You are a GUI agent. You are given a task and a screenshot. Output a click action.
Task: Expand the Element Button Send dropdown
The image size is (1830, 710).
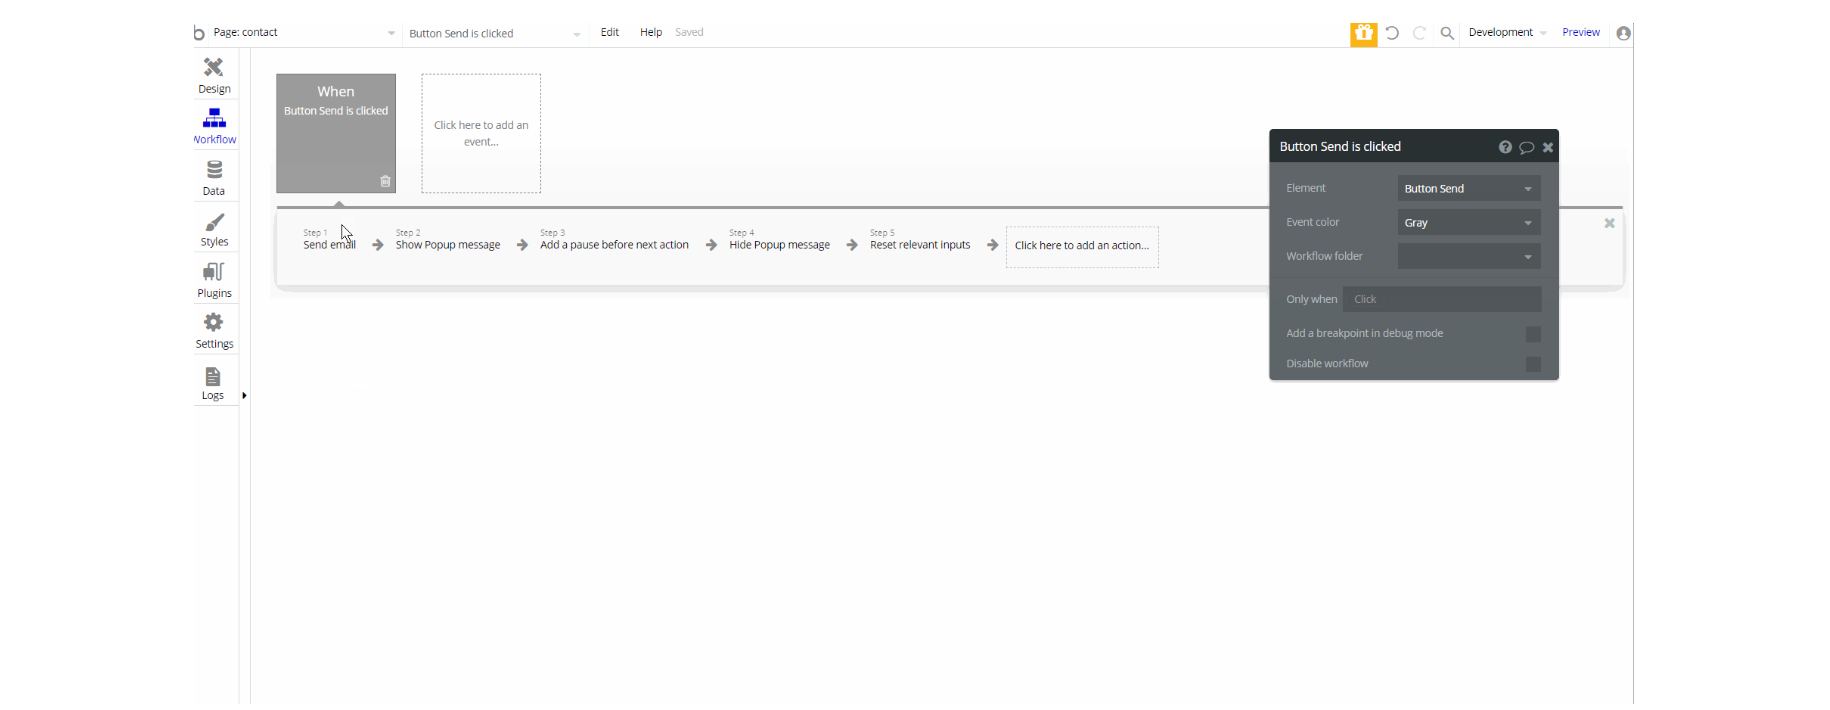pos(1469,189)
